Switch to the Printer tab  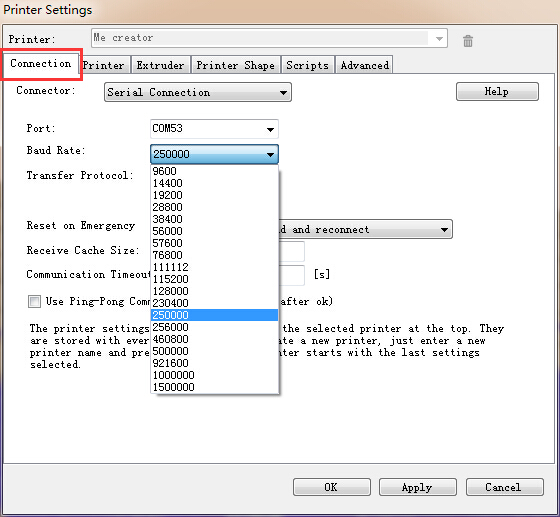click(x=104, y=65)
